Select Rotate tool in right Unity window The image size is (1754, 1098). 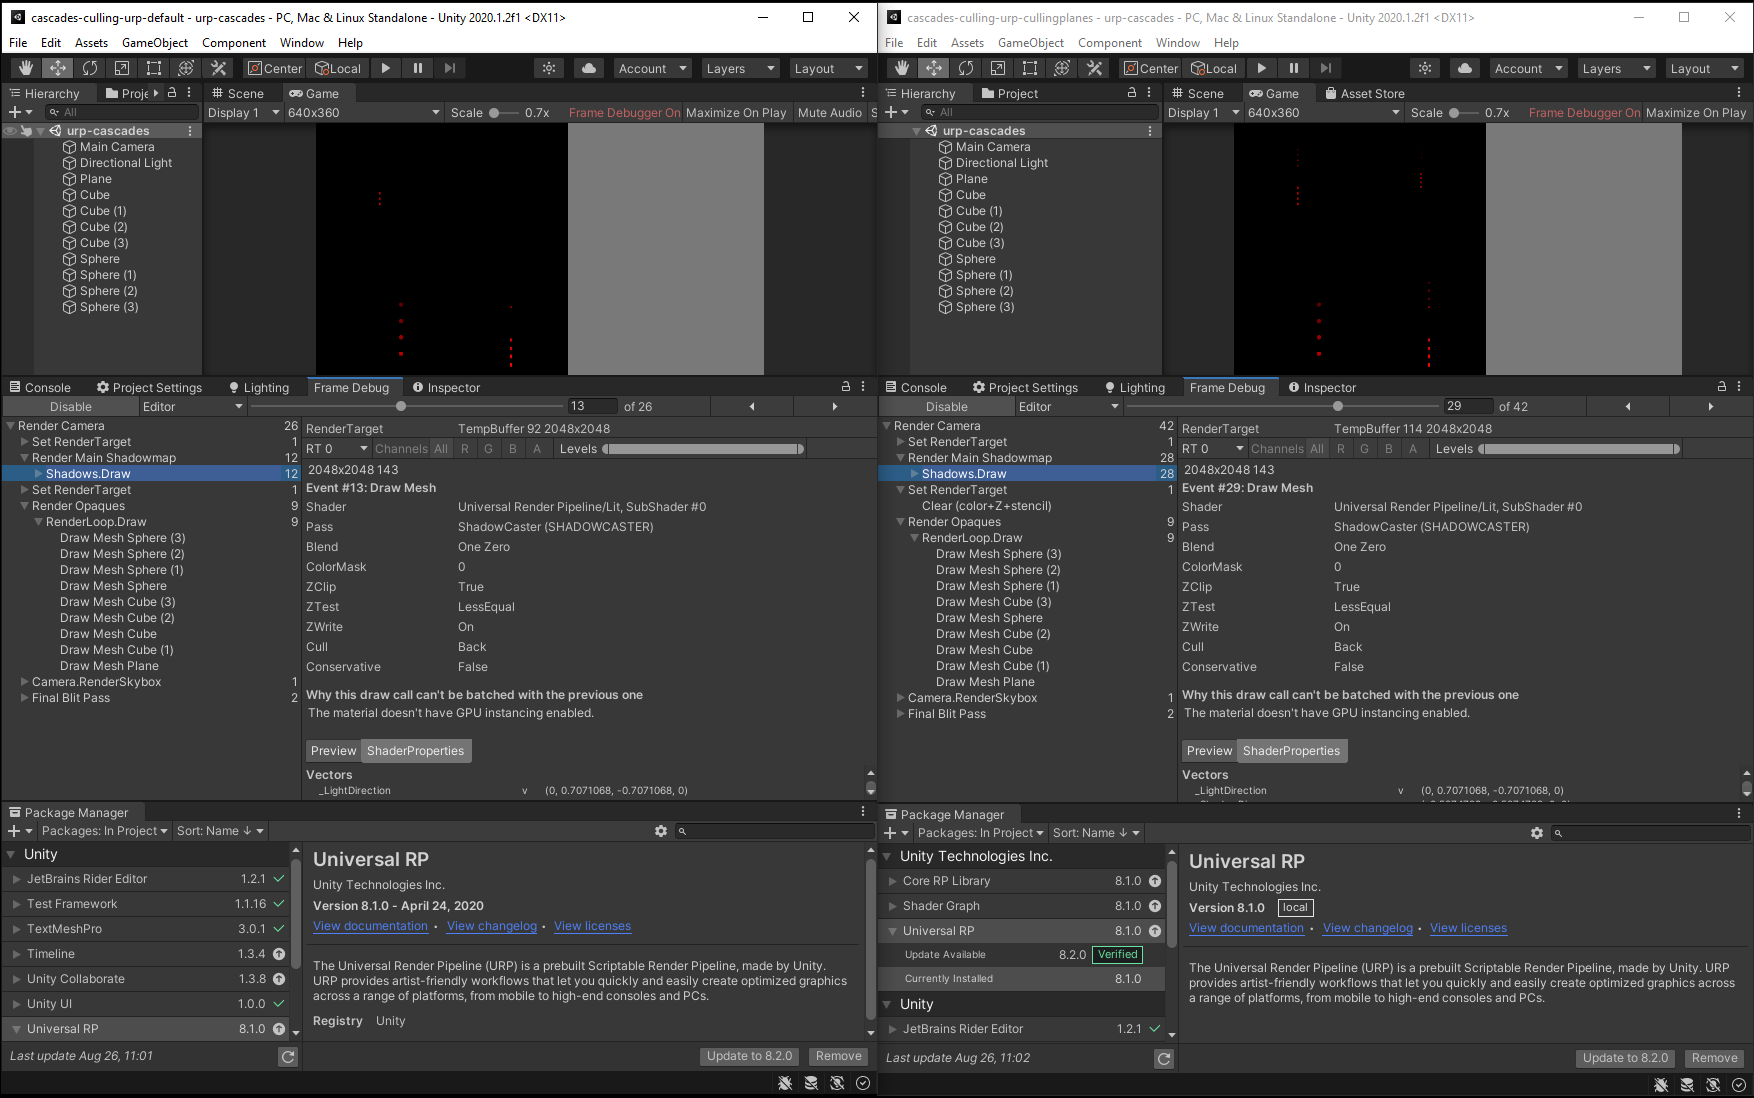pyautogui.click(x=965, y=68)
